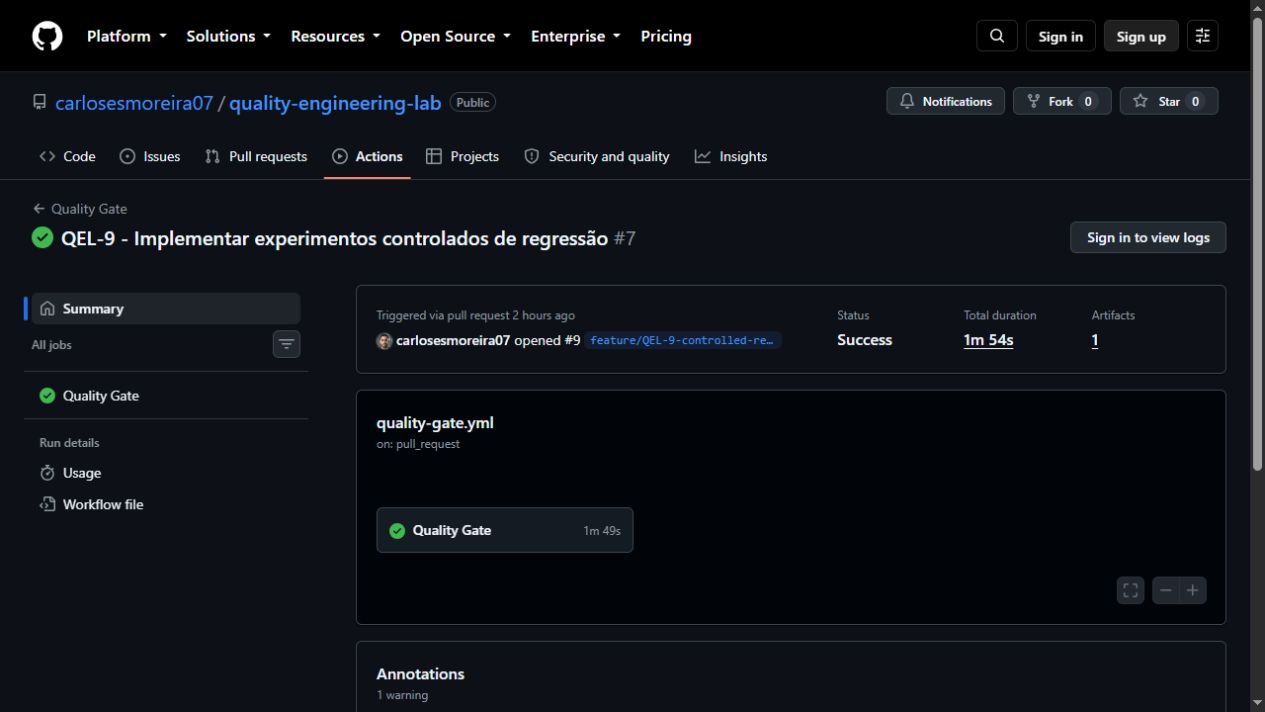Click the Notifications button
Image resolution: width=1265 pixels, height=712 pixels.
[945, 101]
